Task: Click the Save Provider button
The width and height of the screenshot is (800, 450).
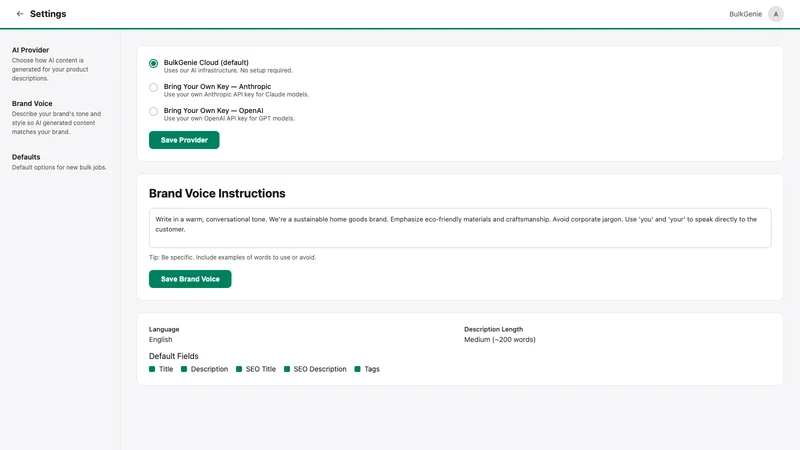Action: pos(184,140)
